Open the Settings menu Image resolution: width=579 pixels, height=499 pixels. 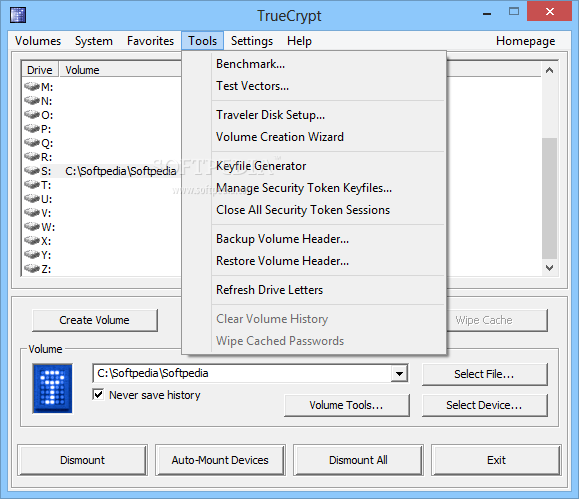[x=252, y=41]
